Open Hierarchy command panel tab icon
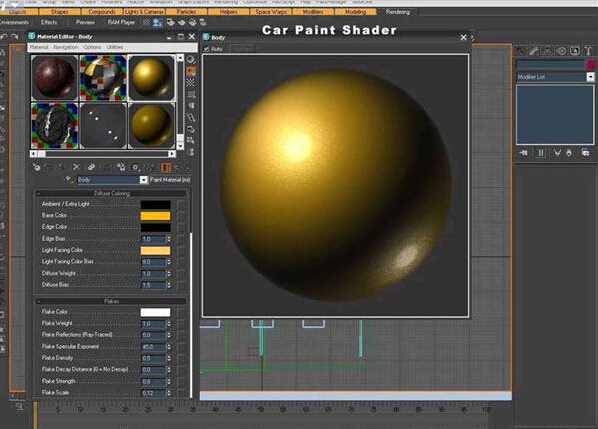The image size is (598, 429). click(547, 50)
